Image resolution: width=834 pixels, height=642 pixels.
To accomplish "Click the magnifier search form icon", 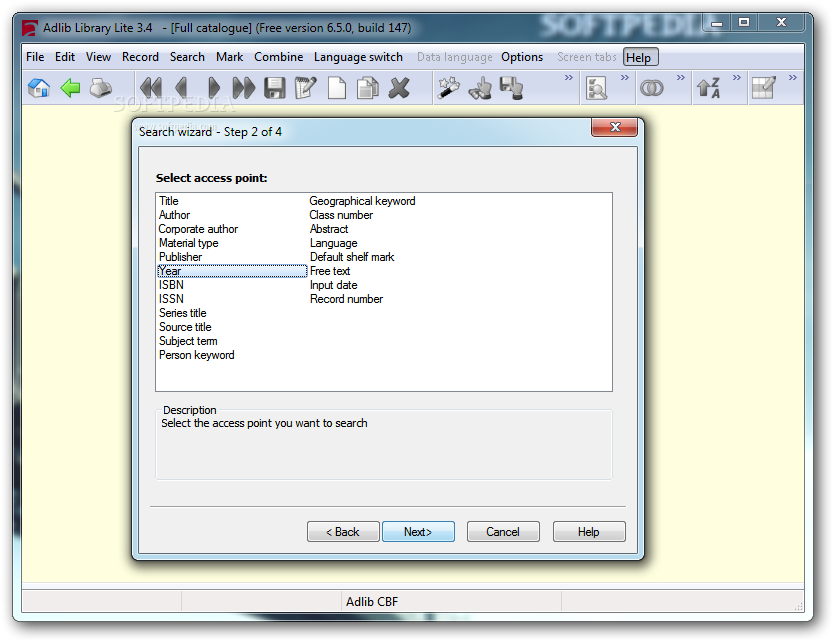I will (596, 88).
